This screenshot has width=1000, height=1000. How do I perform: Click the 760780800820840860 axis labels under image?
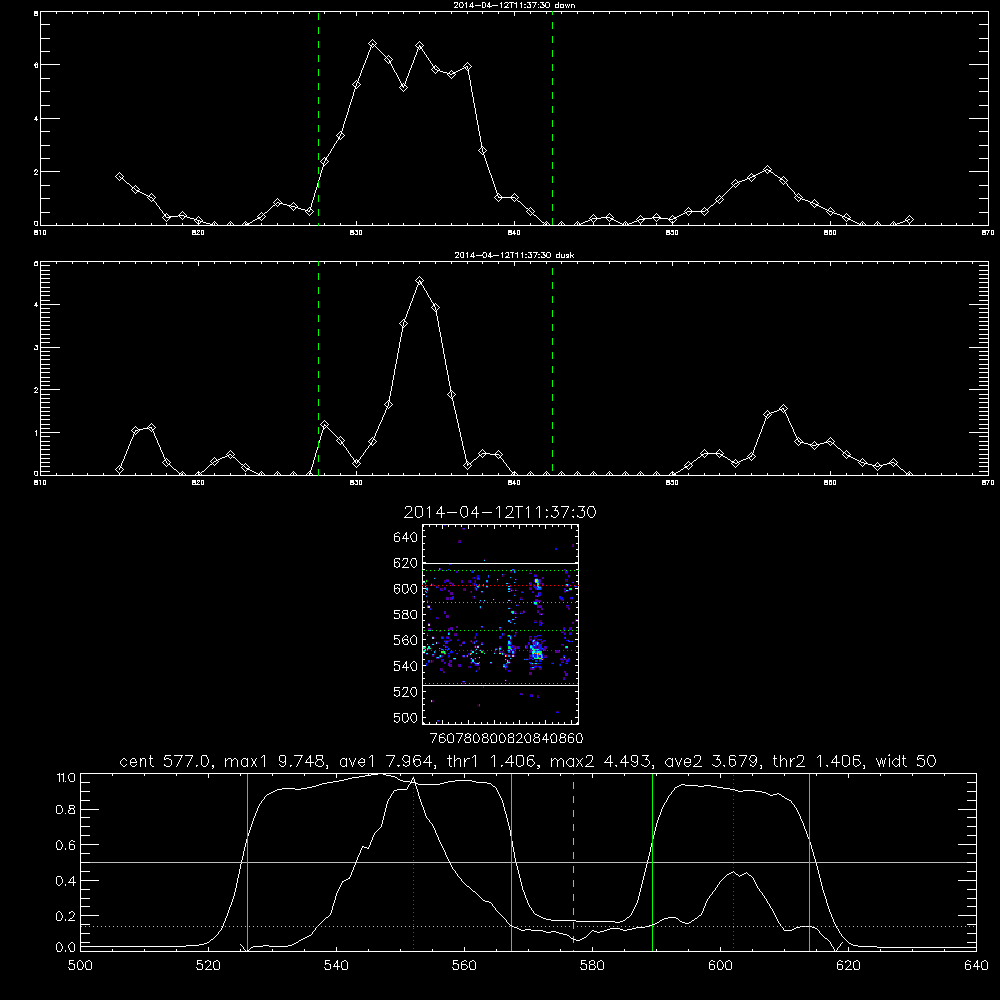507,739
